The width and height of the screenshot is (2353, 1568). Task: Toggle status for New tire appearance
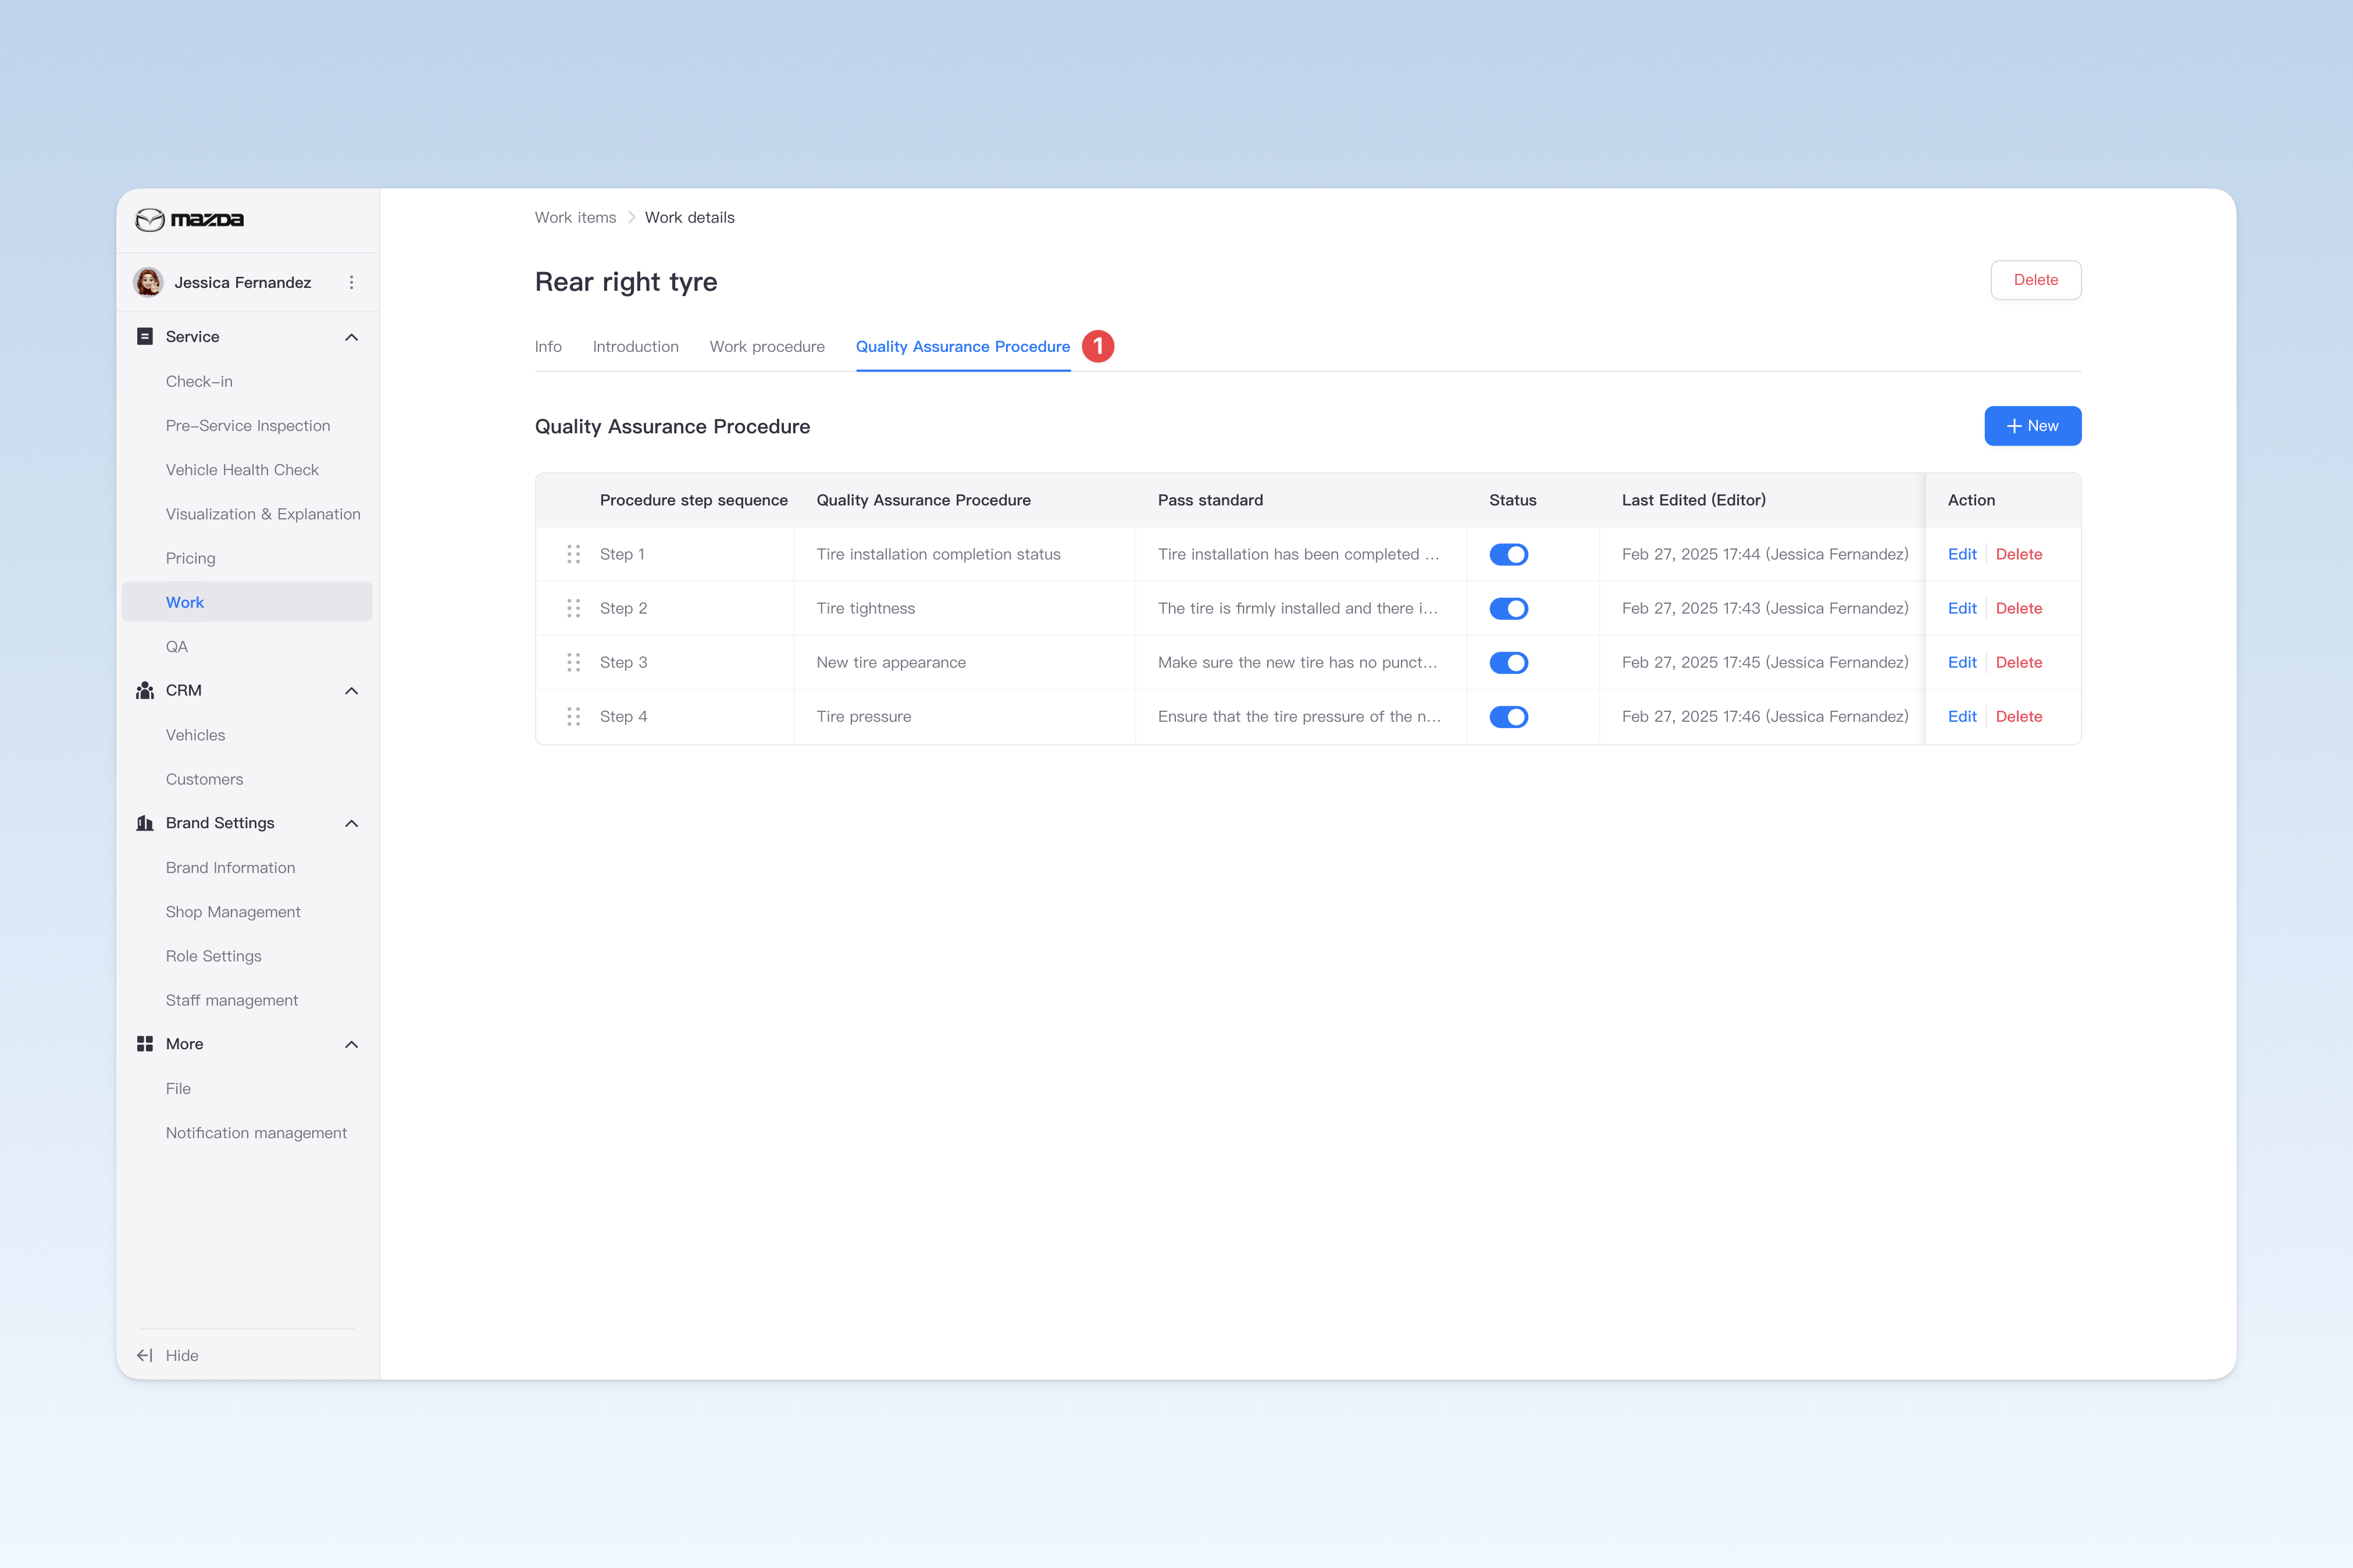click(1508, 662)
